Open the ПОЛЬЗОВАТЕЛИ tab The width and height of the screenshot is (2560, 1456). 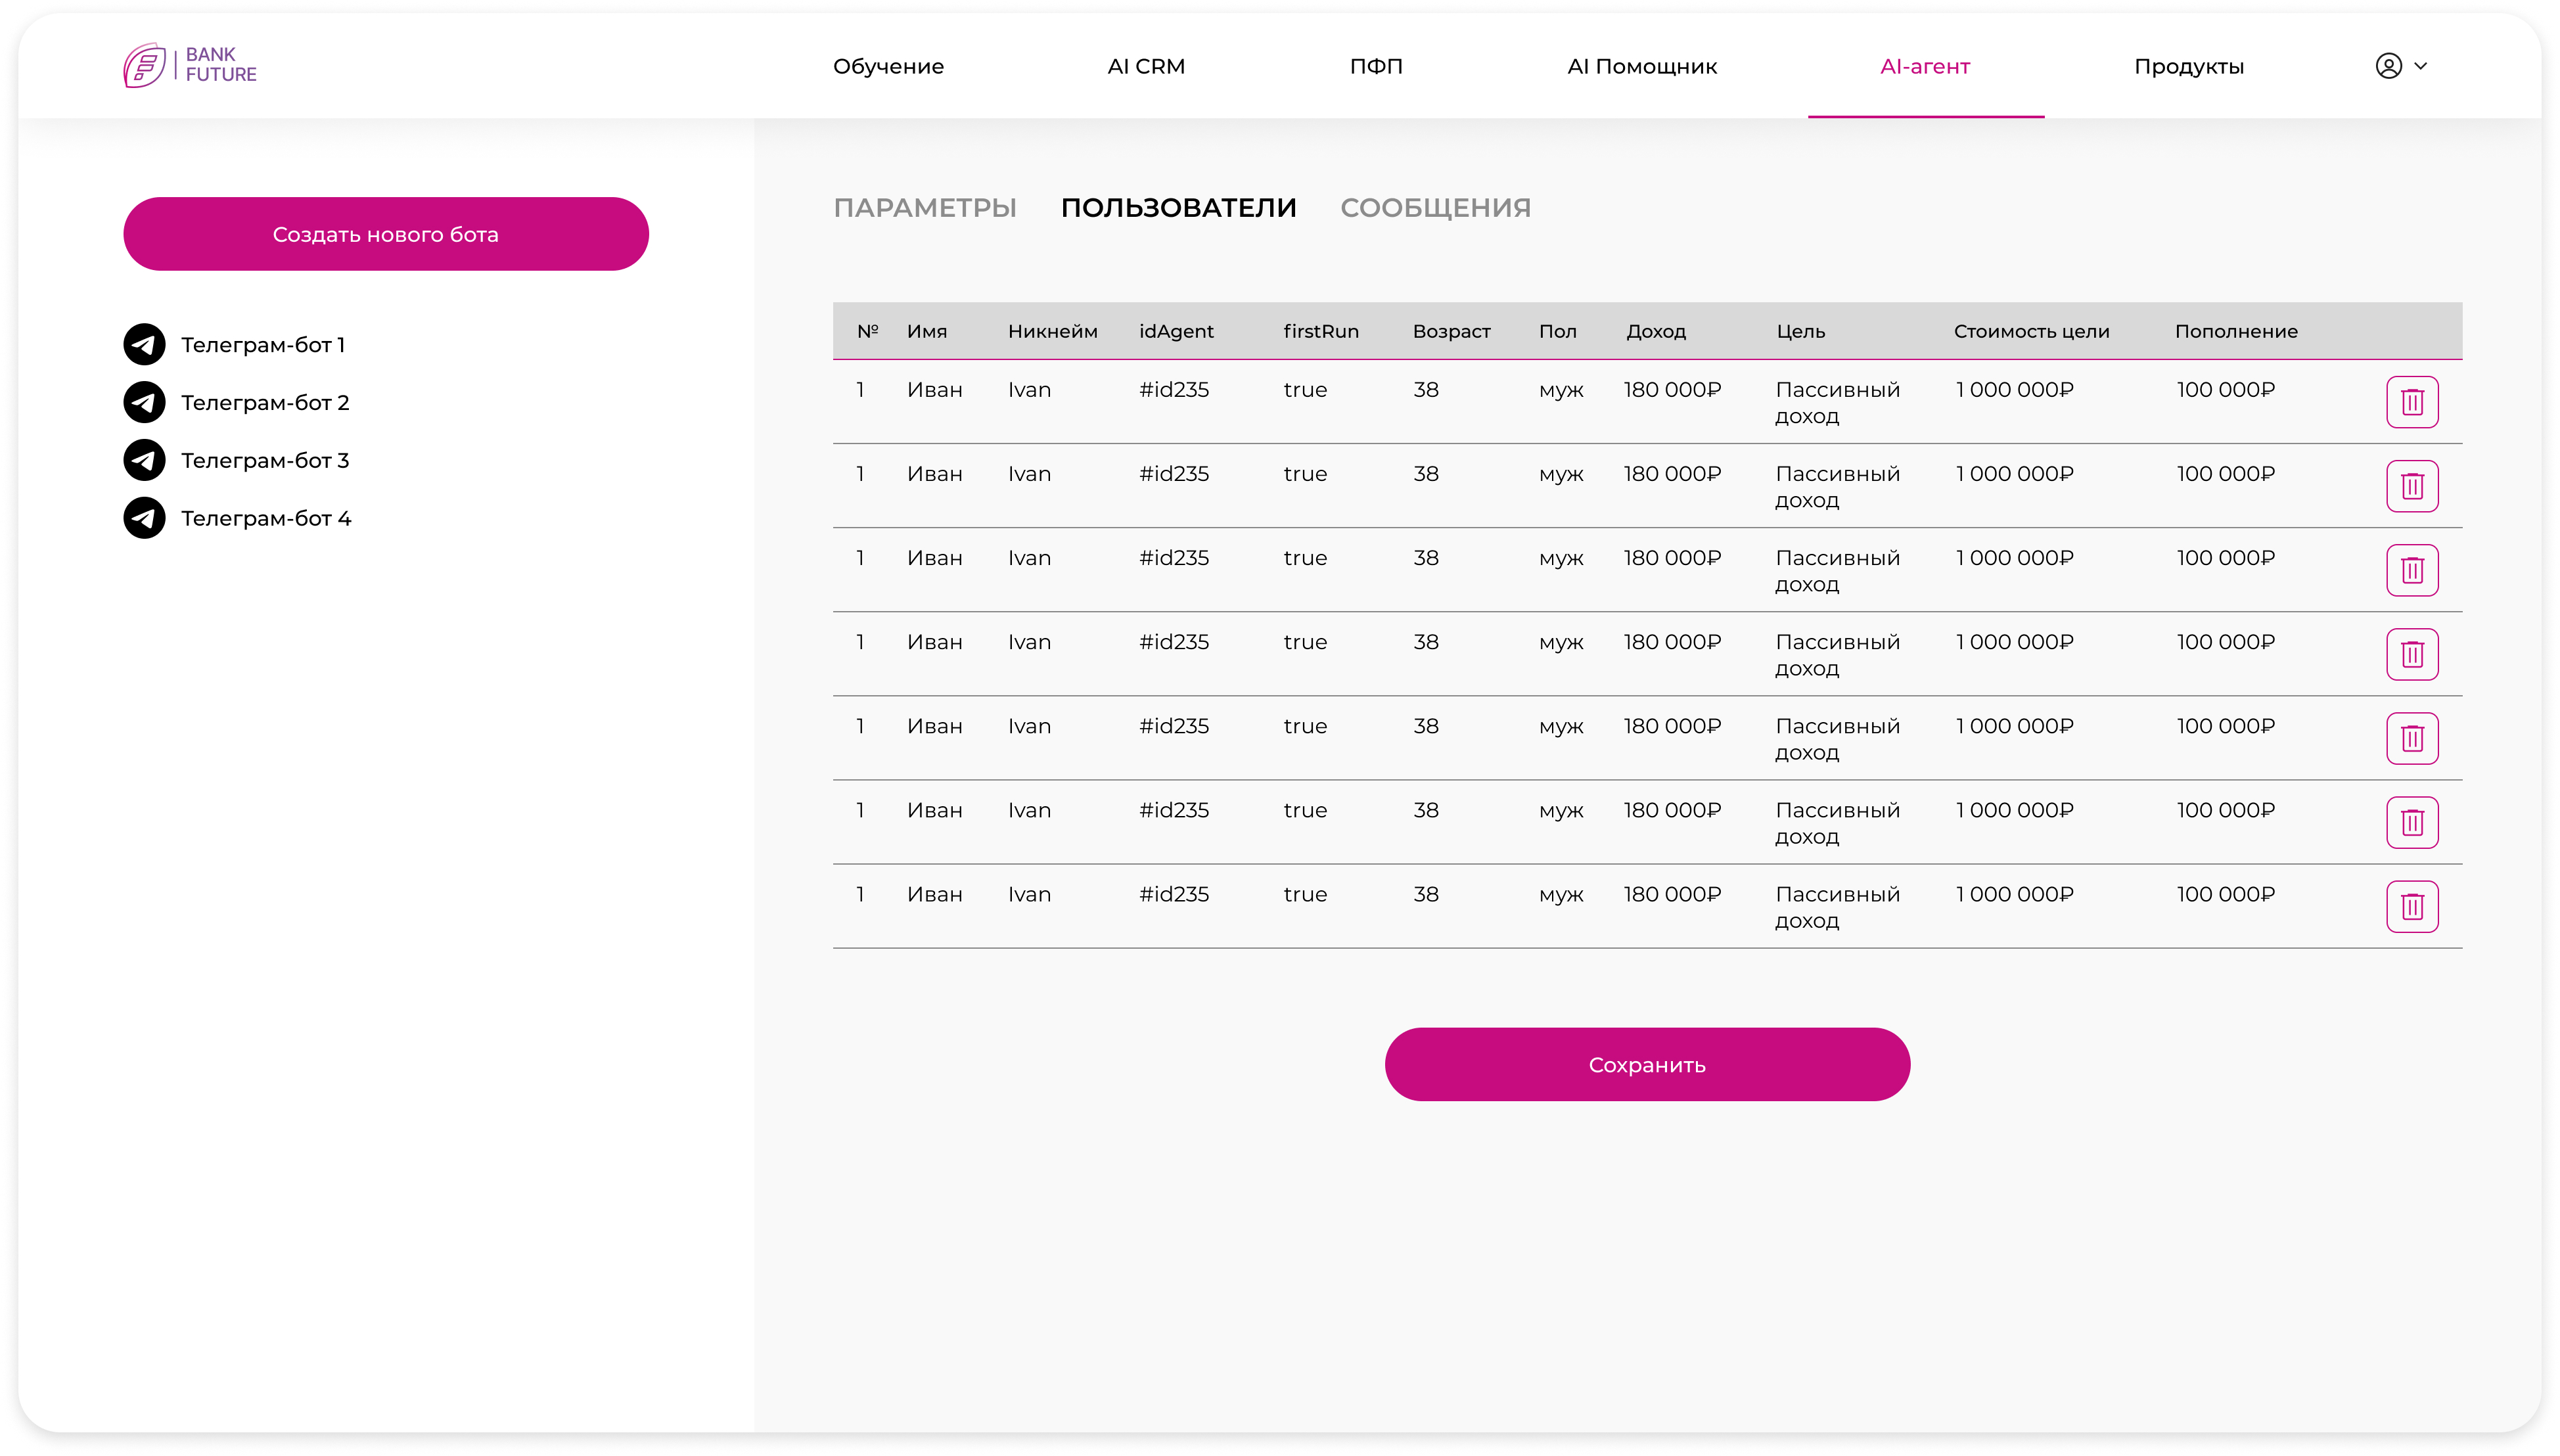1178,208
